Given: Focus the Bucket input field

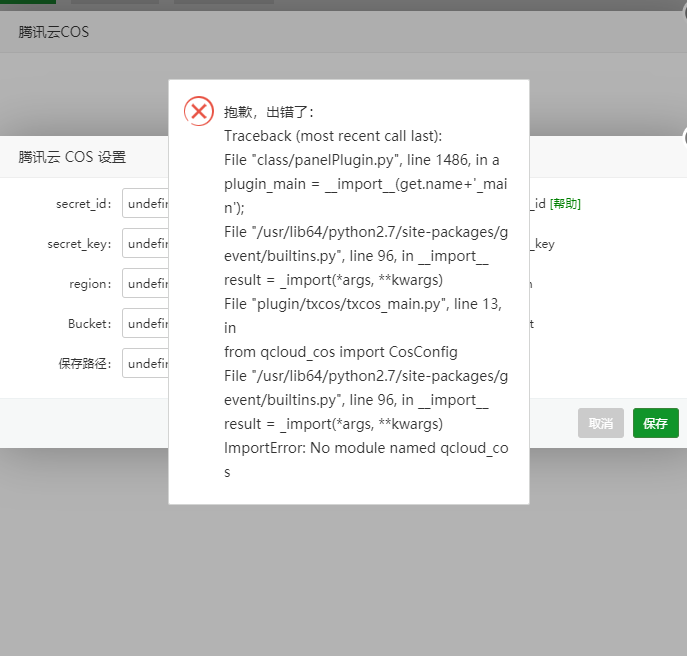Looking at the screenshot, I should click(x=145, y=323).
